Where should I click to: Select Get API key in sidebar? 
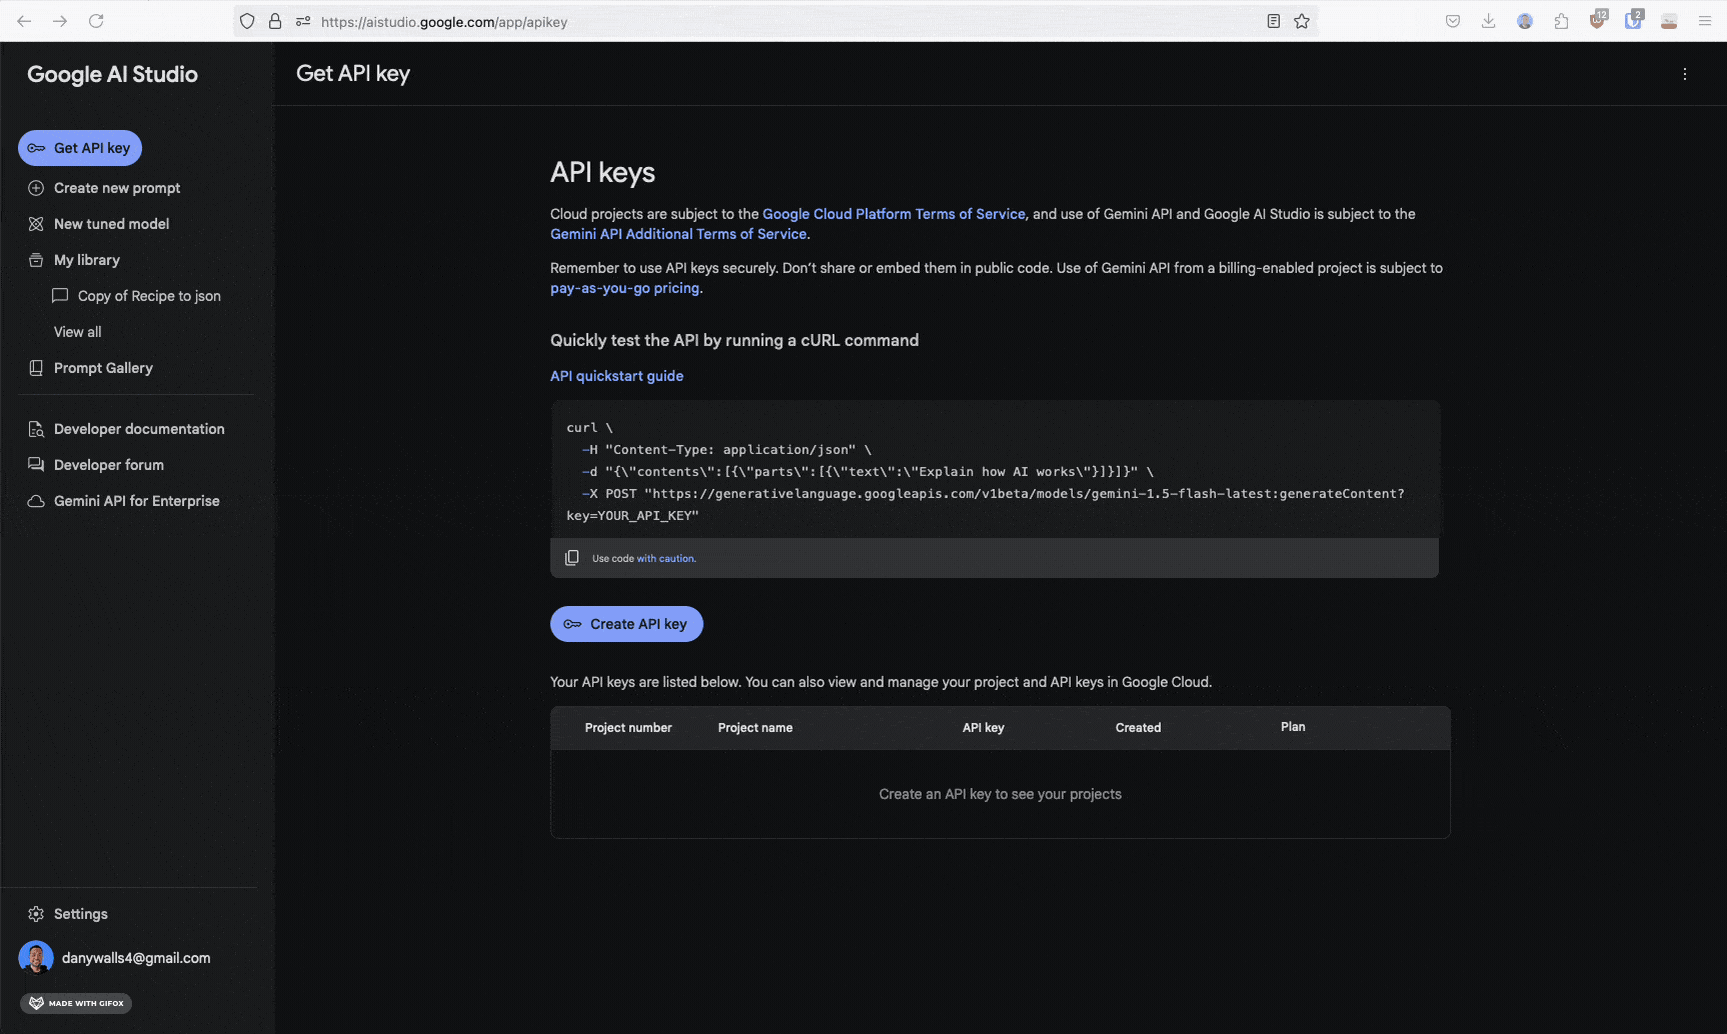[80, 148]
